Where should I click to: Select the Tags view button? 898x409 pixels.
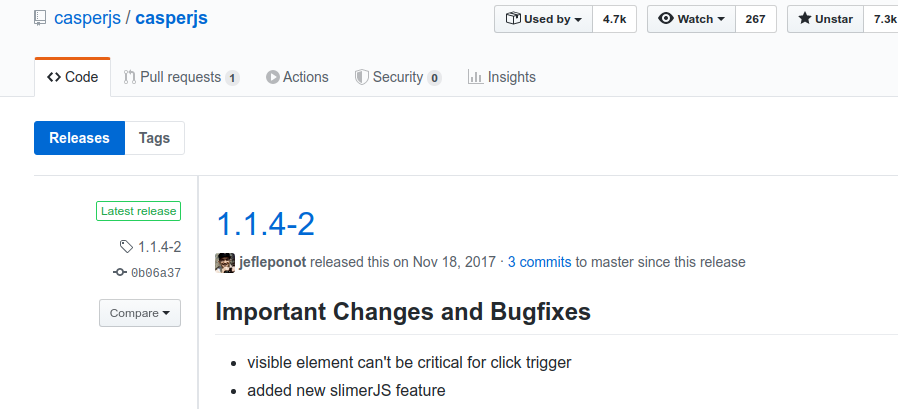click(155, 138)
